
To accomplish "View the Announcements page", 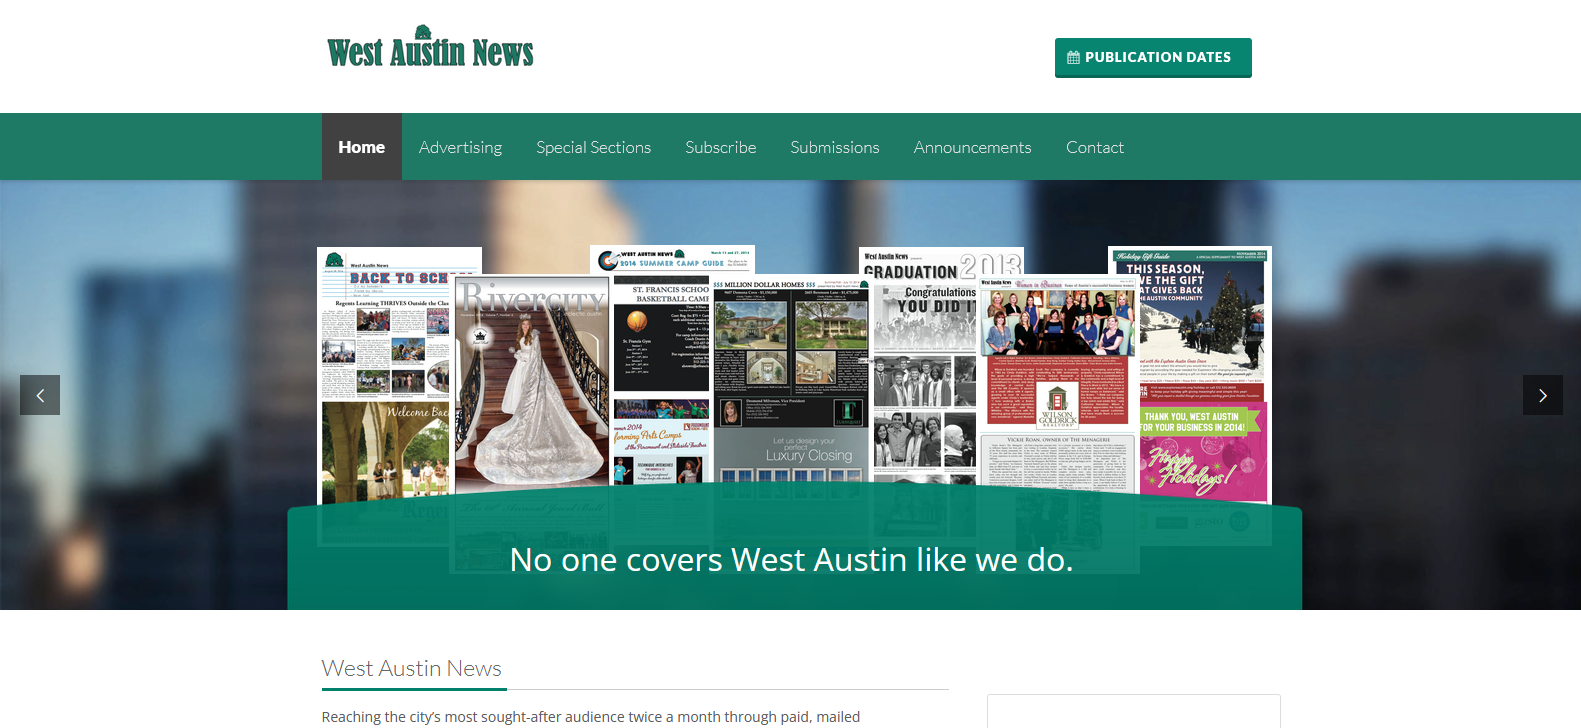I will click(x=972, y=147).
